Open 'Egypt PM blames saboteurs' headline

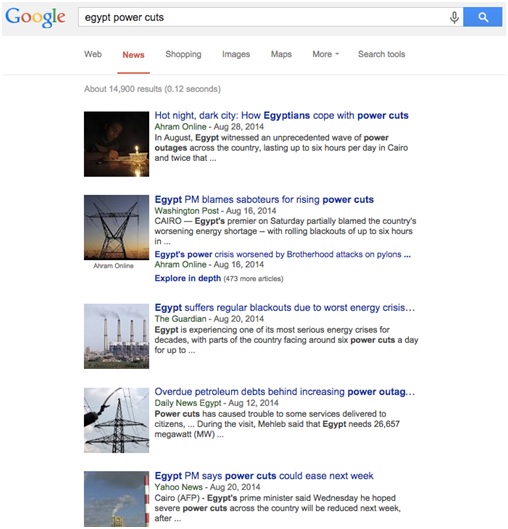pyautogui.click(x=264, y=199)
